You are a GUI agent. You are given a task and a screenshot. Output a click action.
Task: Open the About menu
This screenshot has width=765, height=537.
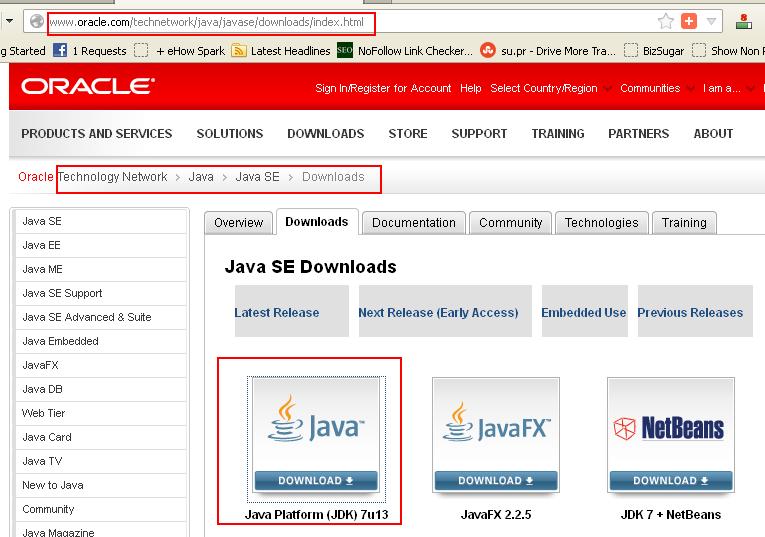point(713,134)
